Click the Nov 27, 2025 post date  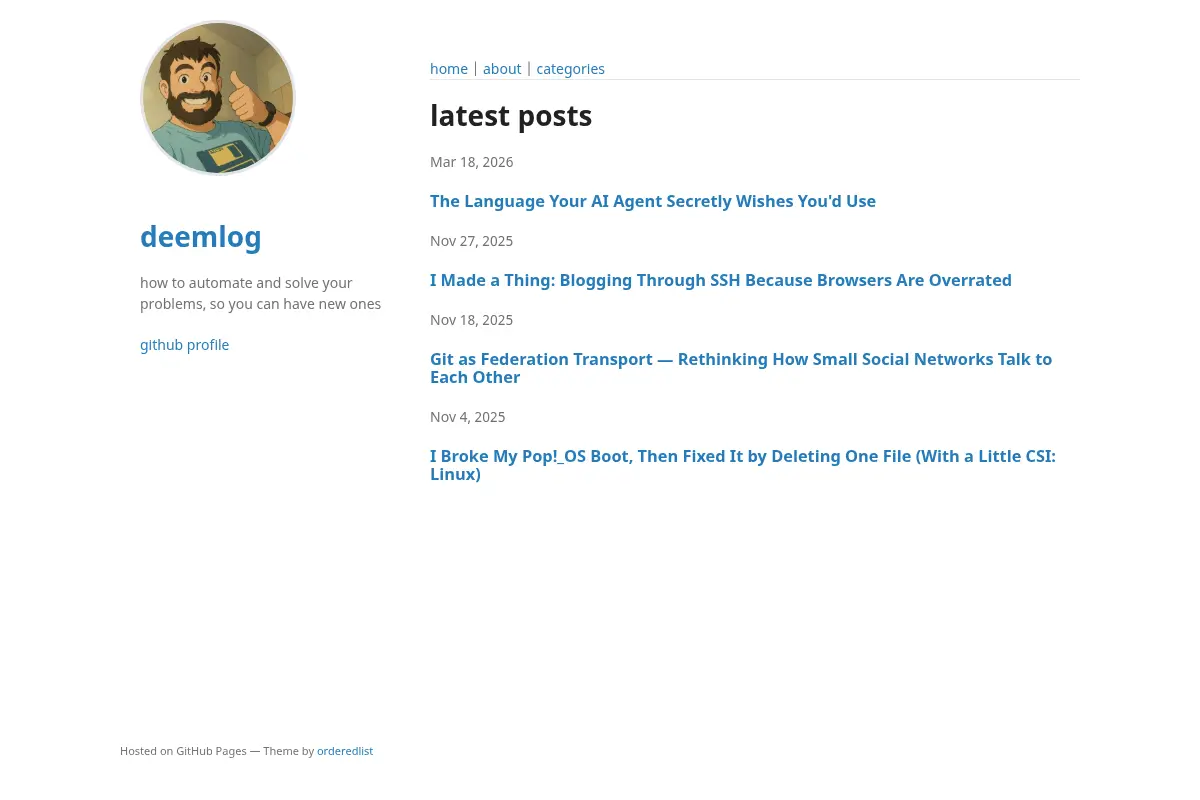click(471, 241)
